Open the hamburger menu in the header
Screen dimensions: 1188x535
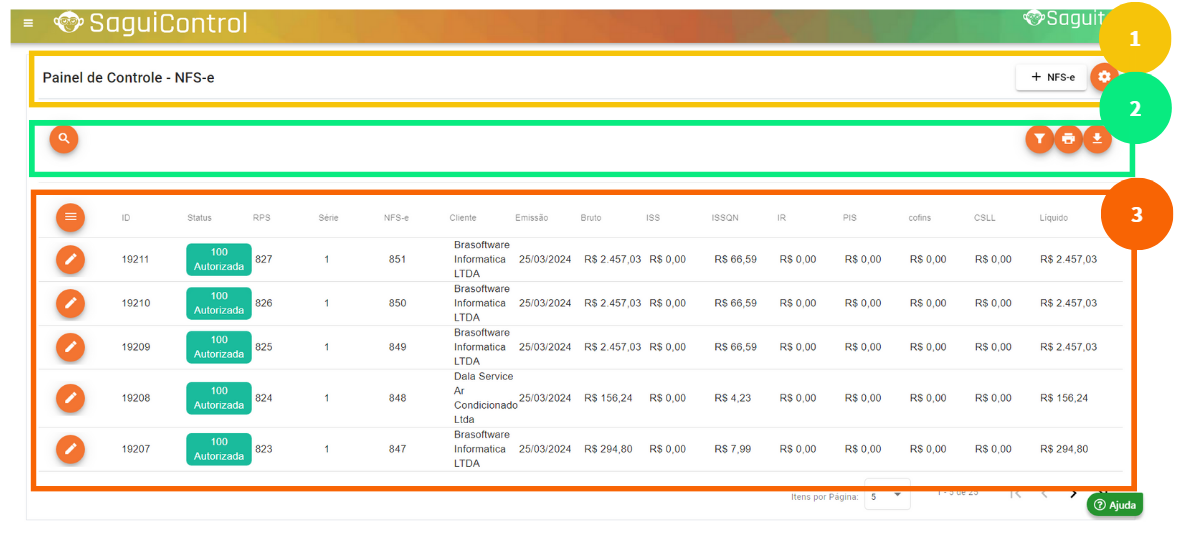point(28,23)
